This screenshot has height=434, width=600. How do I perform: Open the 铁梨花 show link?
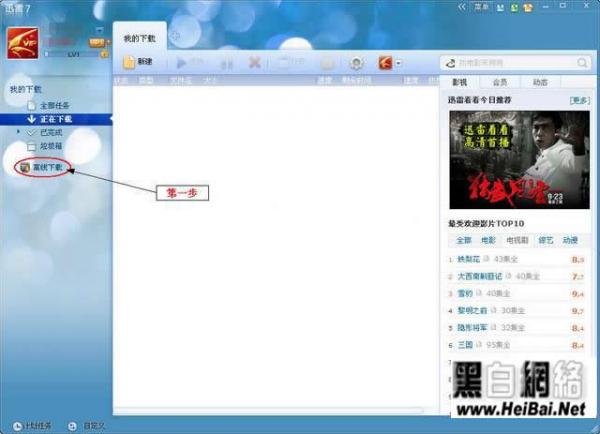468,259
